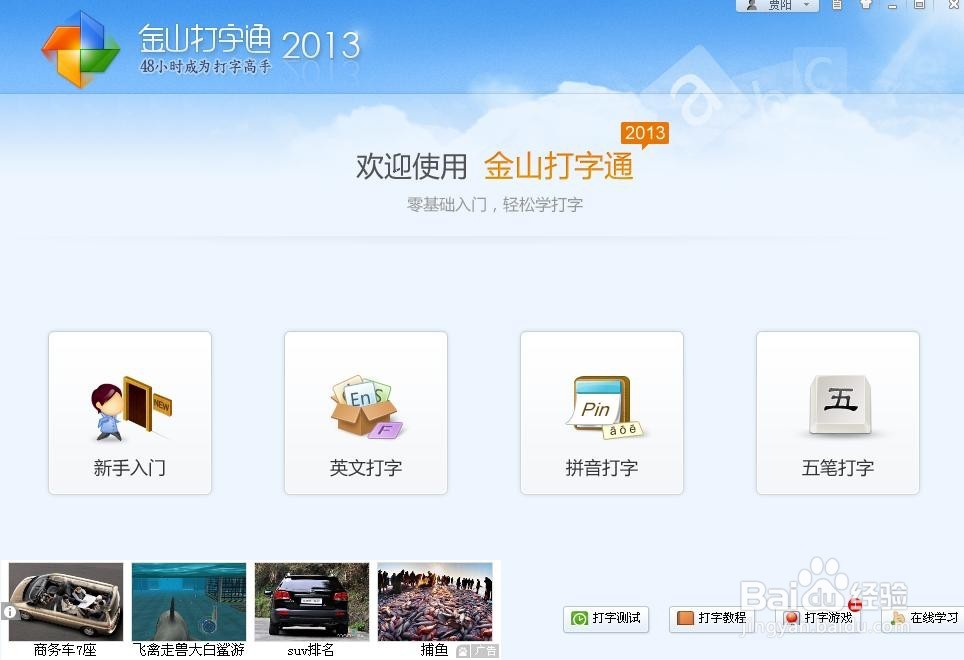Click the 五 keycap icon
Viewport: 964px width, 660px height.
pos(840,405)
